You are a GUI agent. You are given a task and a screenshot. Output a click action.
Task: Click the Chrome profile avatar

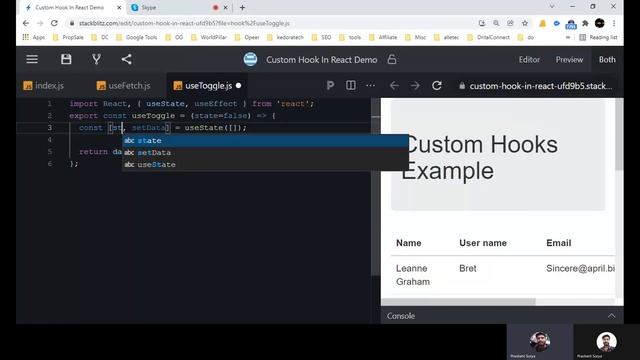pyautogui.click(x=600, y=23)
